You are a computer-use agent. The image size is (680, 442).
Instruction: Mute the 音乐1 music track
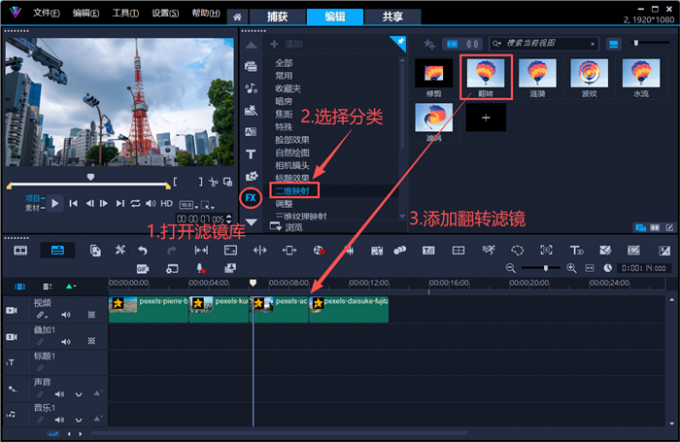click(59, 420)
